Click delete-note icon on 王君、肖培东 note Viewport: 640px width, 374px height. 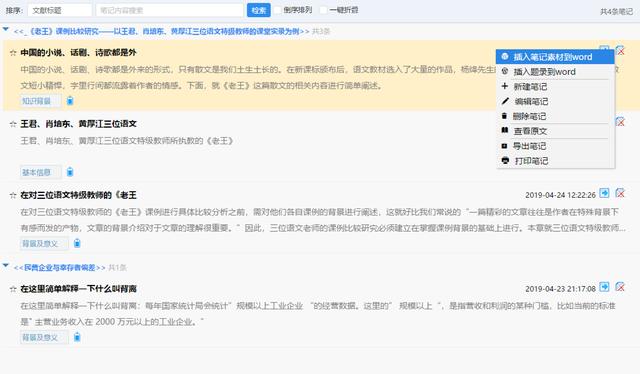point(620,121)
